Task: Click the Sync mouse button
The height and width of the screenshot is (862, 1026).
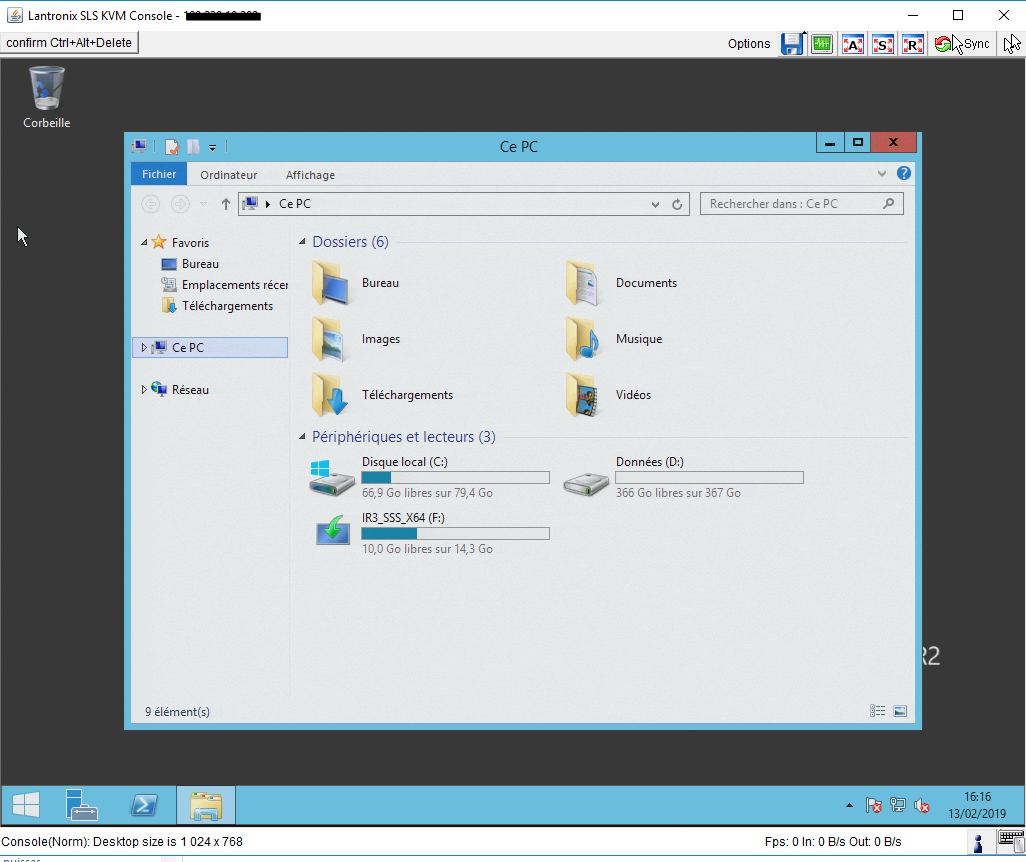Action: click(962, 44)
